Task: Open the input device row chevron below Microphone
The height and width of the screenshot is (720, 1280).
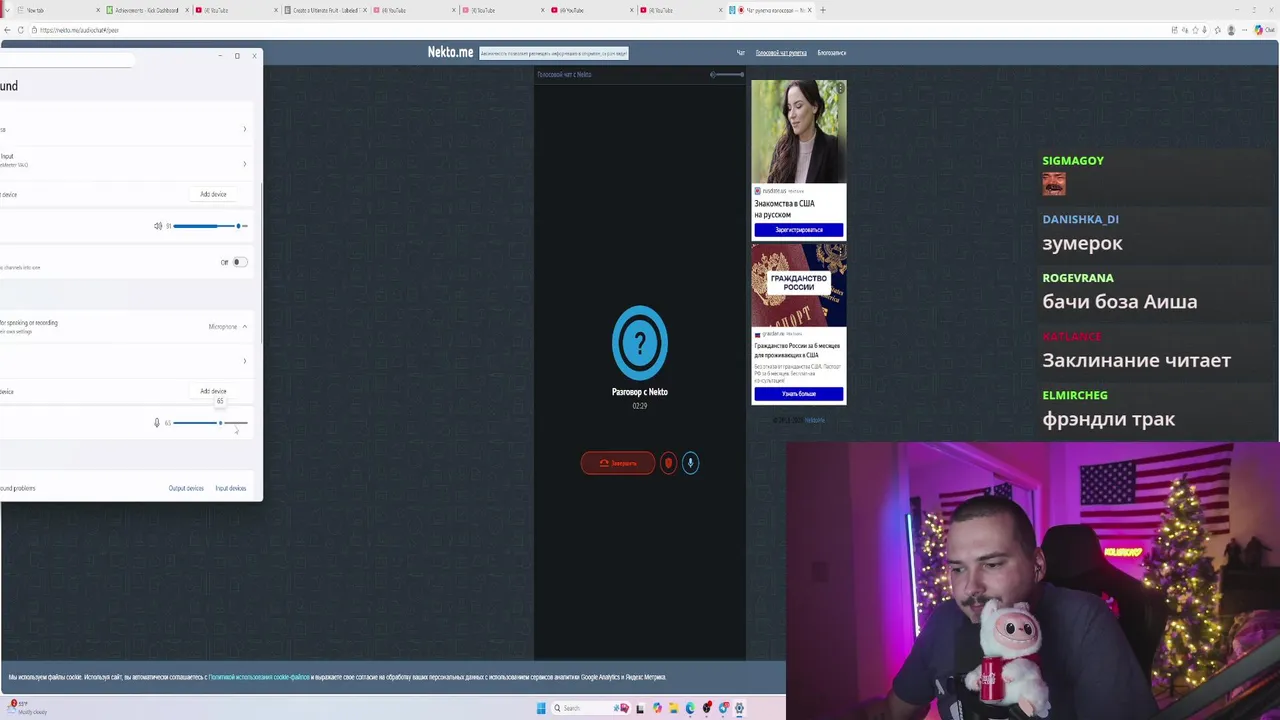Action: click(245, 361)
